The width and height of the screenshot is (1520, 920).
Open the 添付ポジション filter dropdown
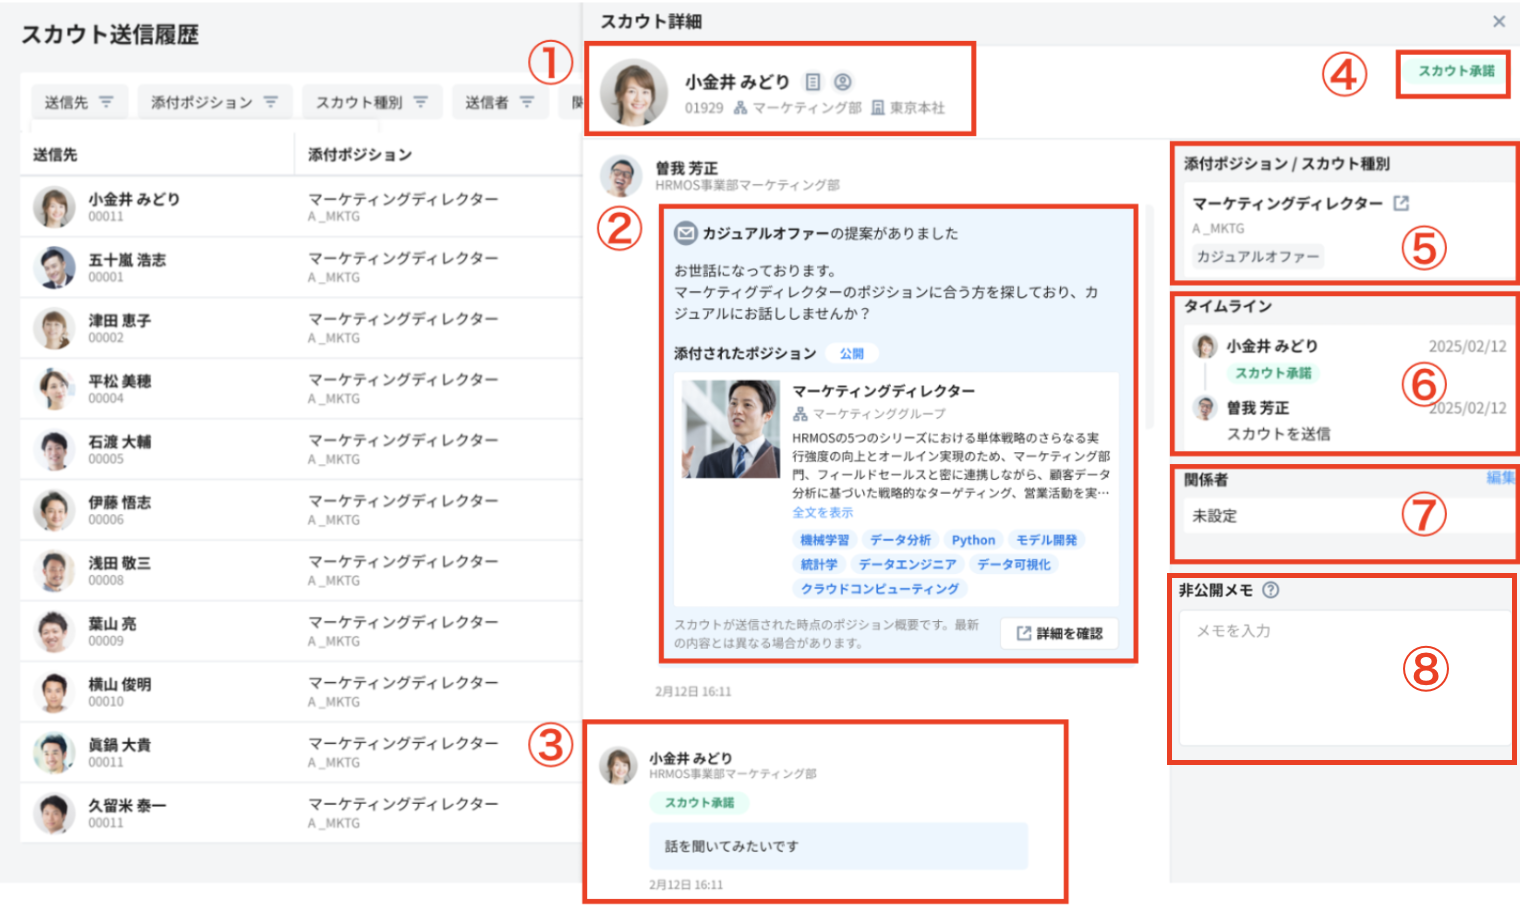coord(214,102)
